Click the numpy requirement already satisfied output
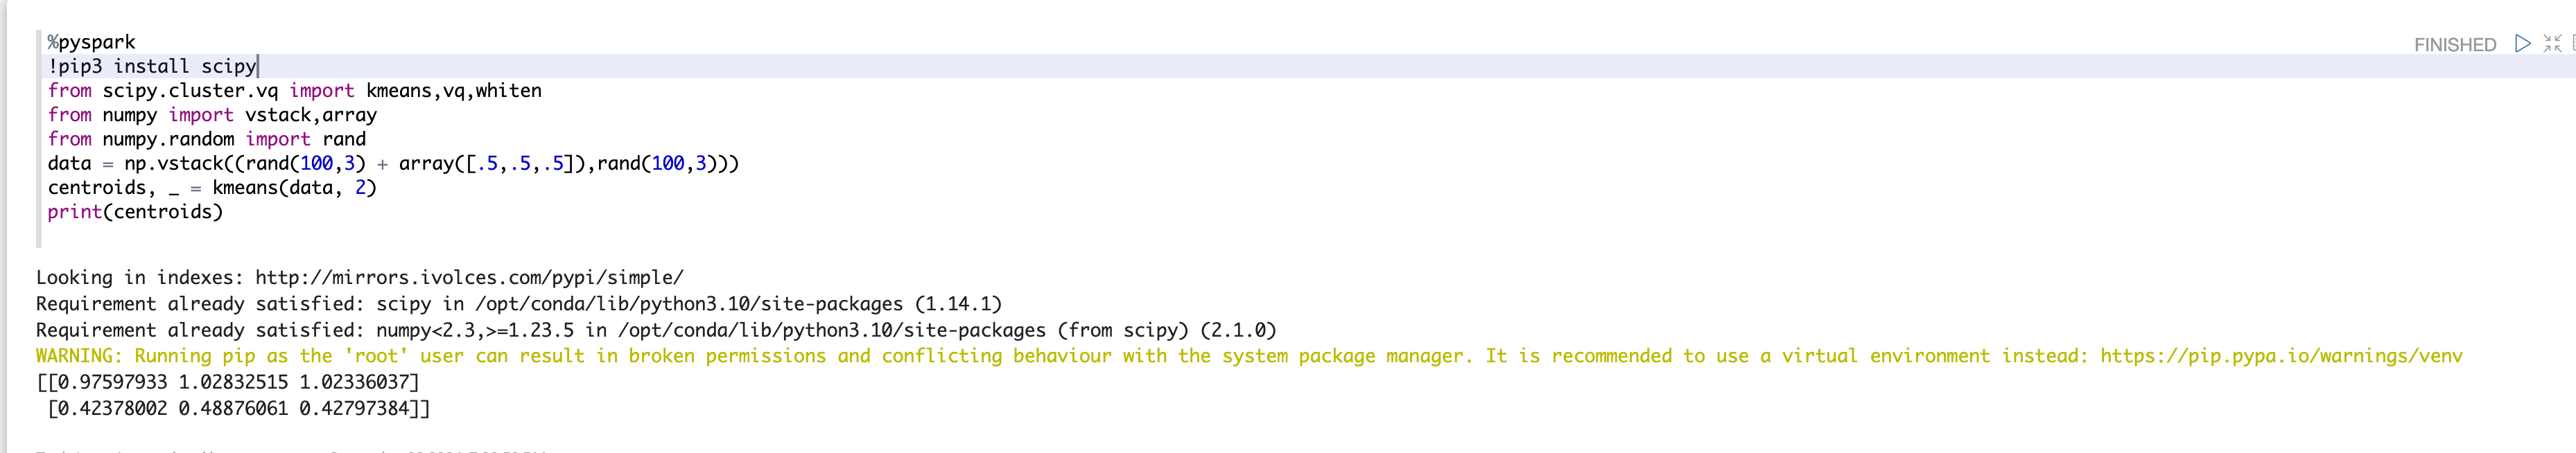 [656, 330]
